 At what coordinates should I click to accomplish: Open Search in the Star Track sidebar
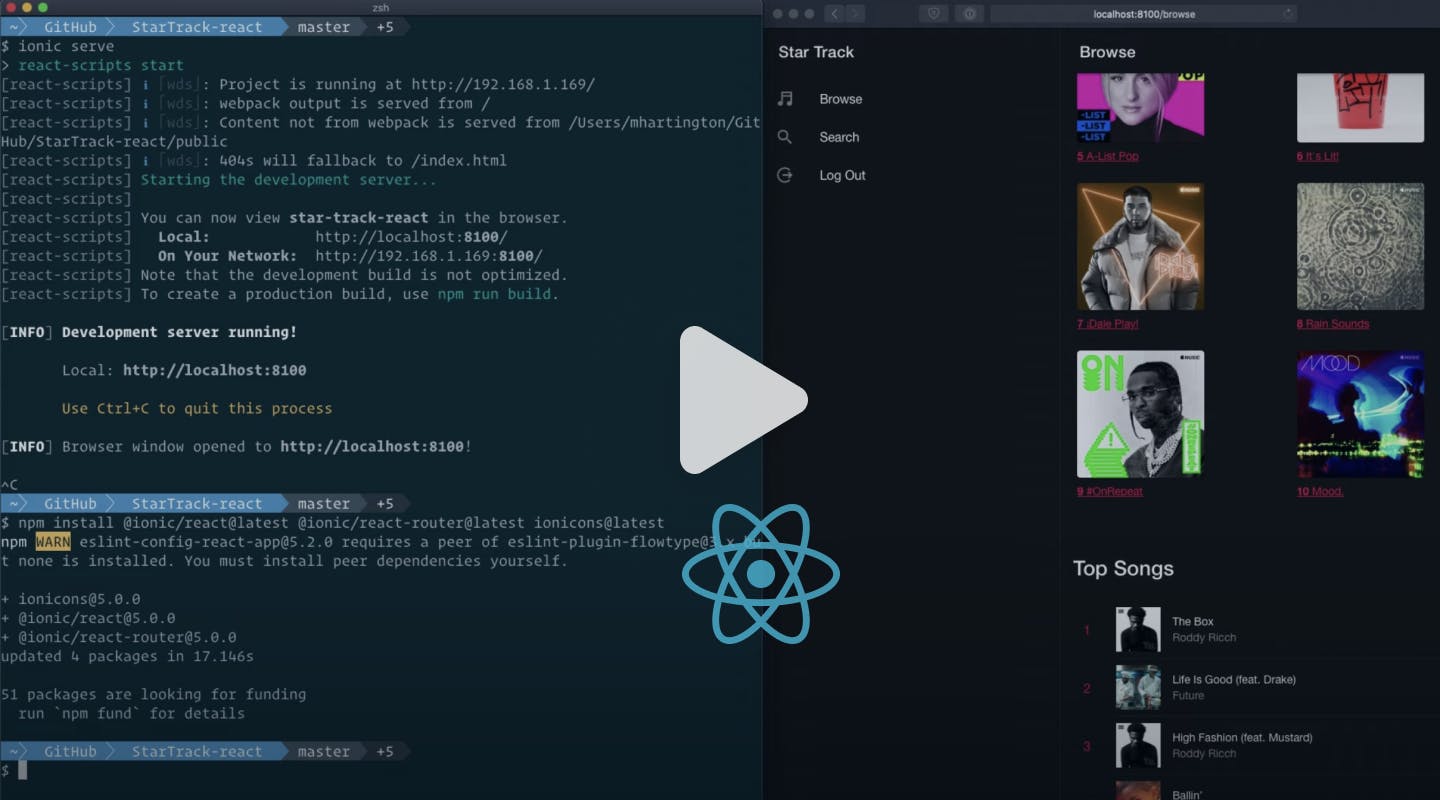pyautogui.click(x=839, y=137)
